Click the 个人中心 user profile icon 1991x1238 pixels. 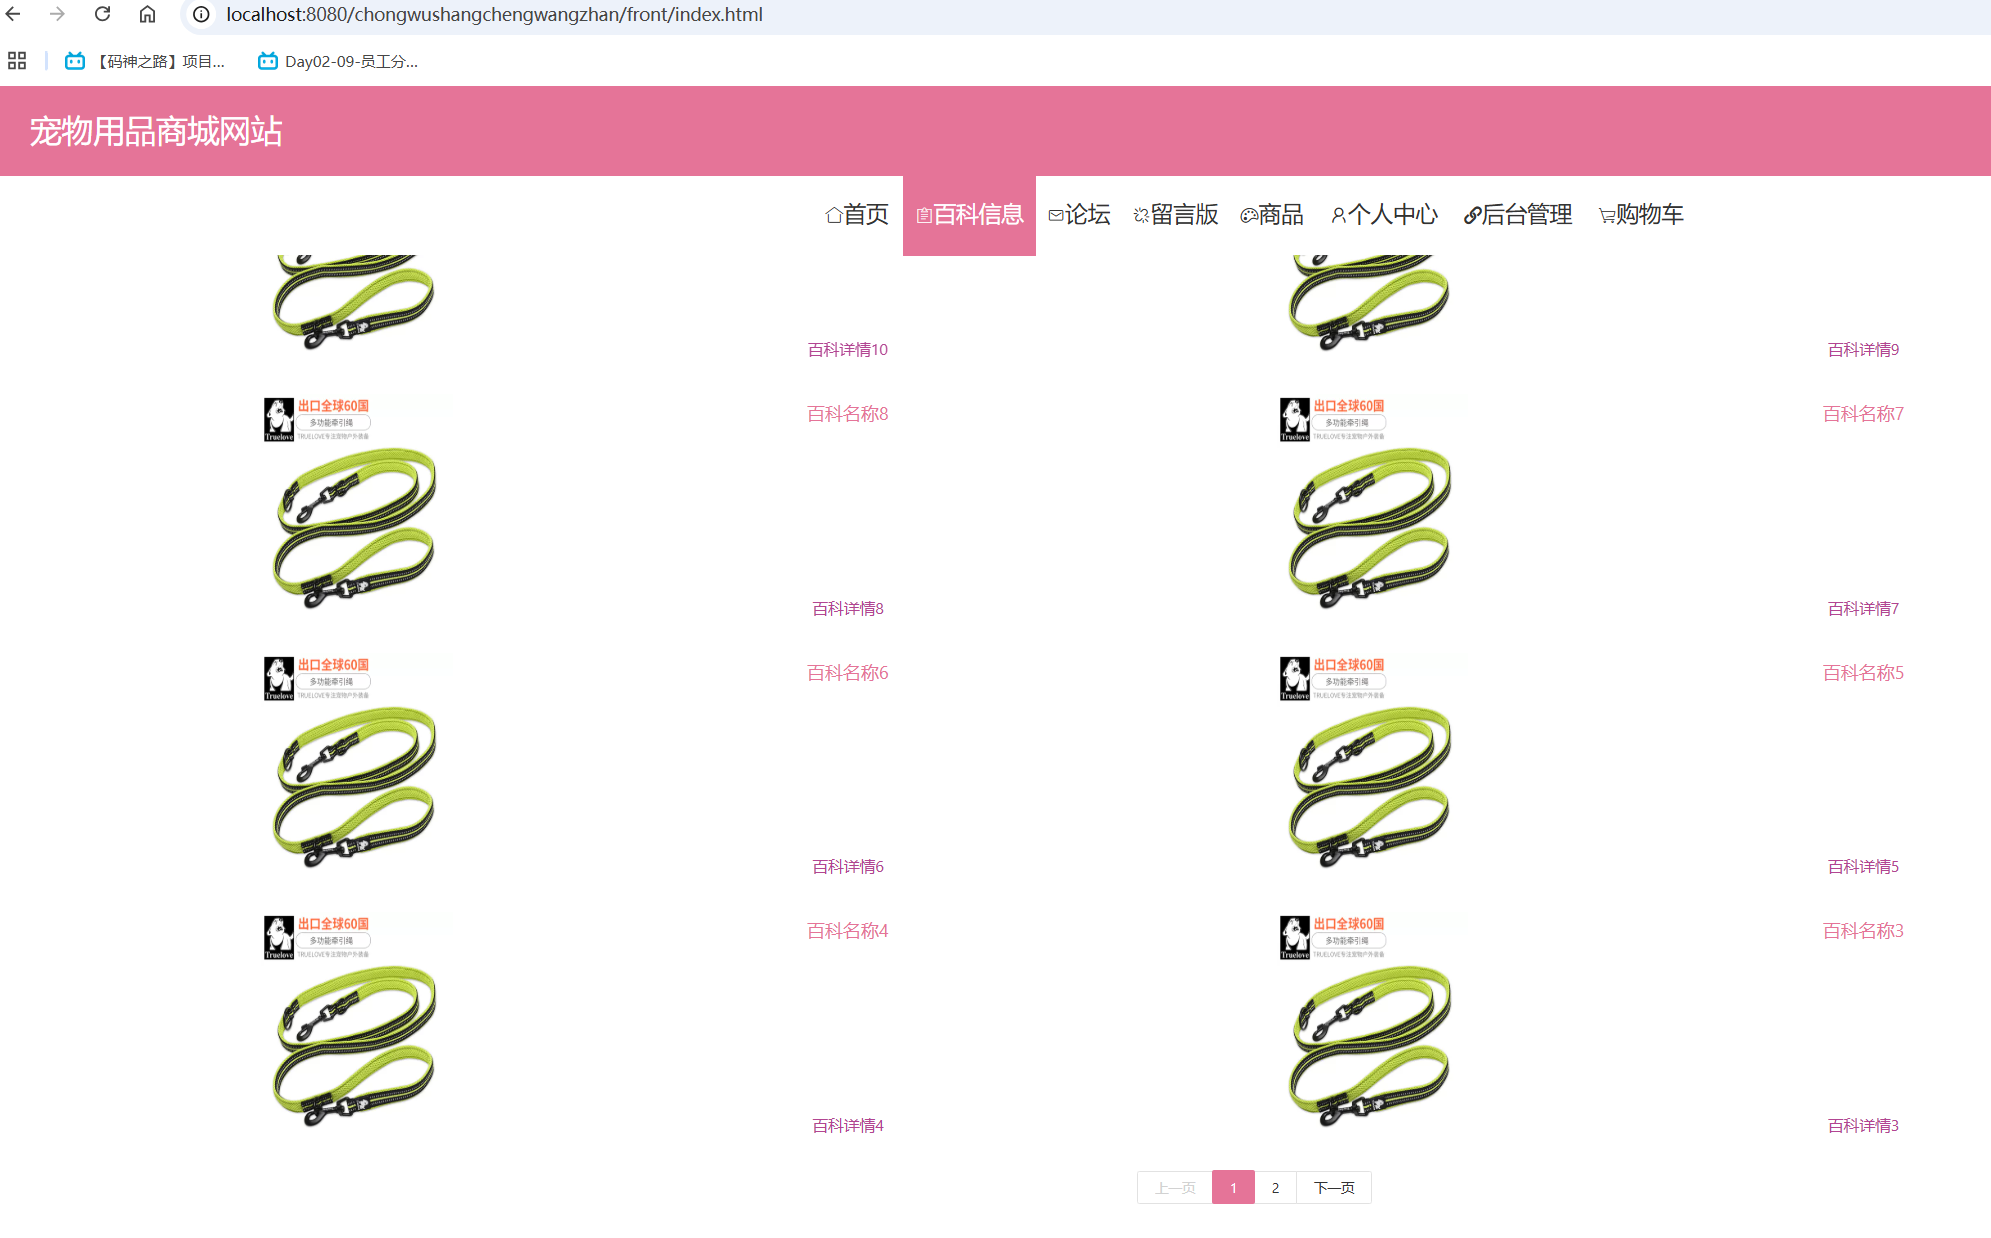coord(1338,215)
